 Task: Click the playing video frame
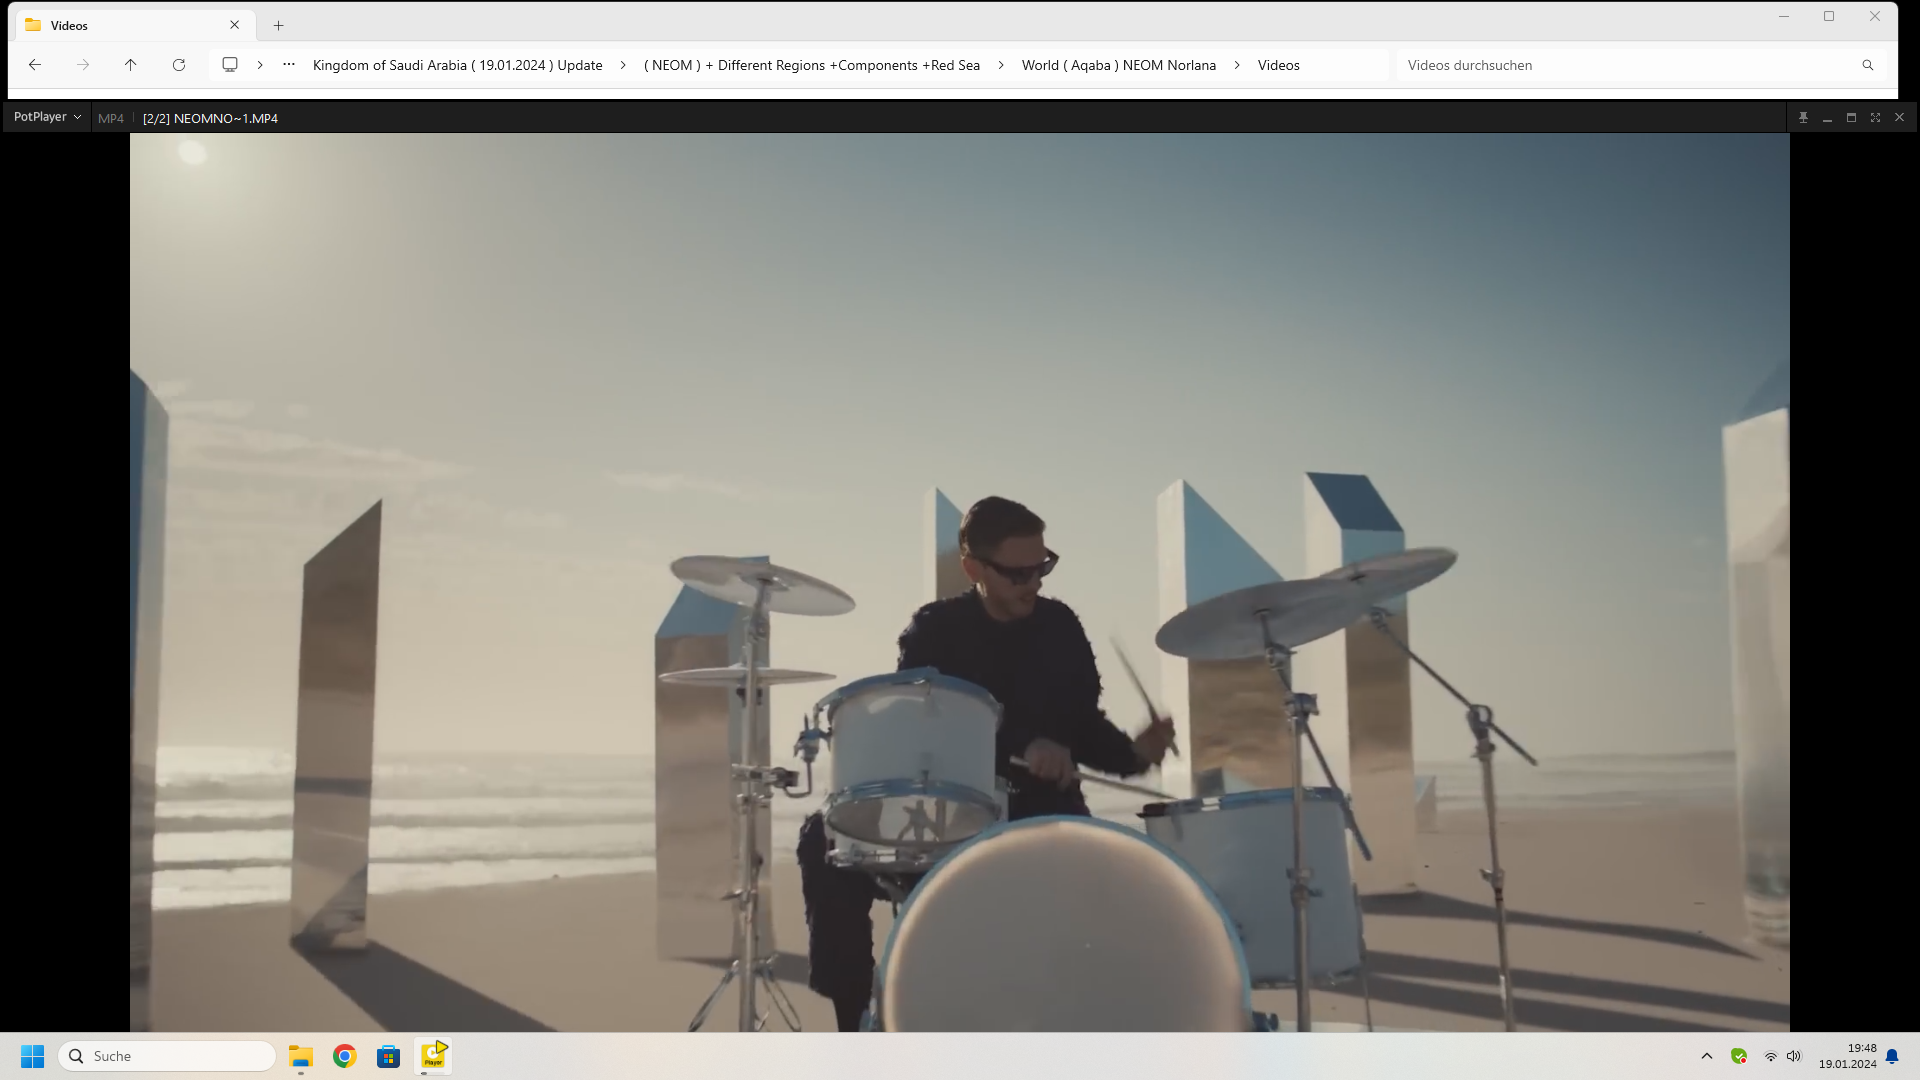pos(959,582)
